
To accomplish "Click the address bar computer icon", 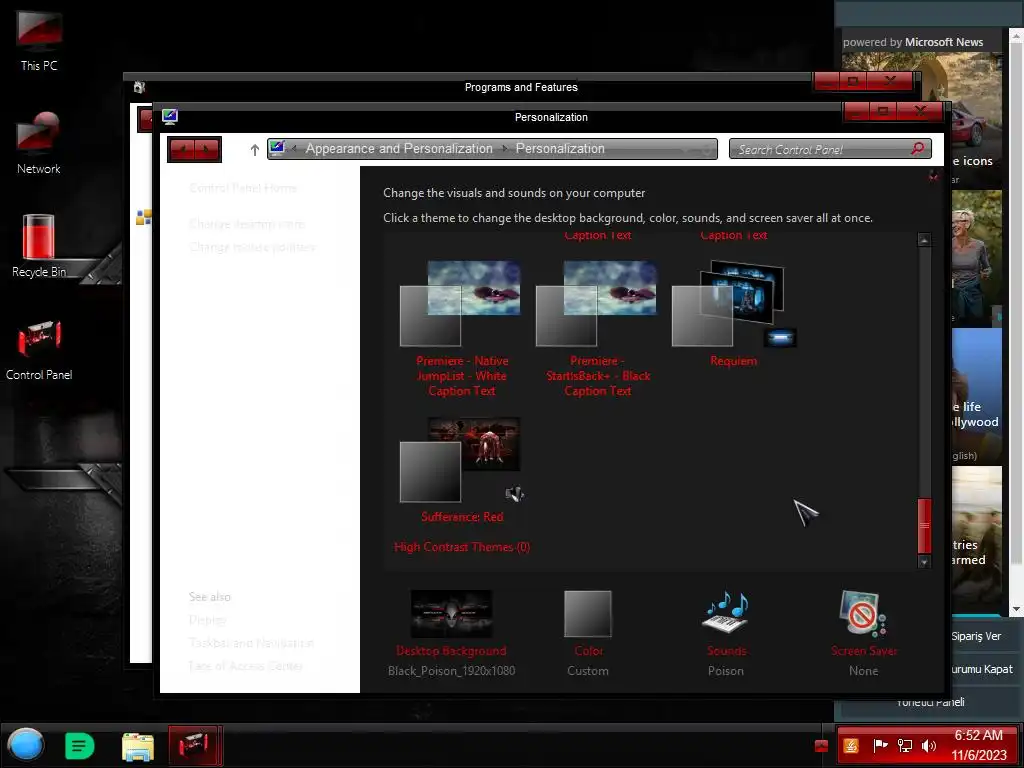I will click(x=277, y=148).
